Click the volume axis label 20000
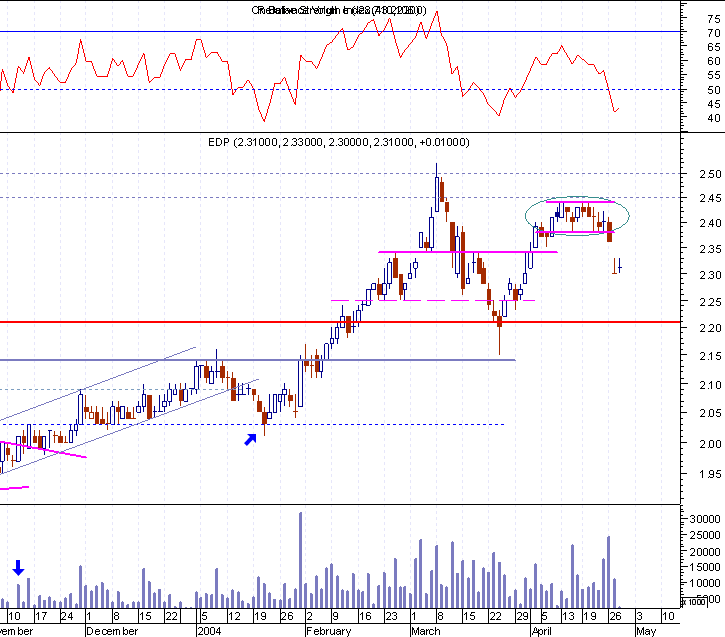This screenshot has width=725, height=637. (705, 552)
